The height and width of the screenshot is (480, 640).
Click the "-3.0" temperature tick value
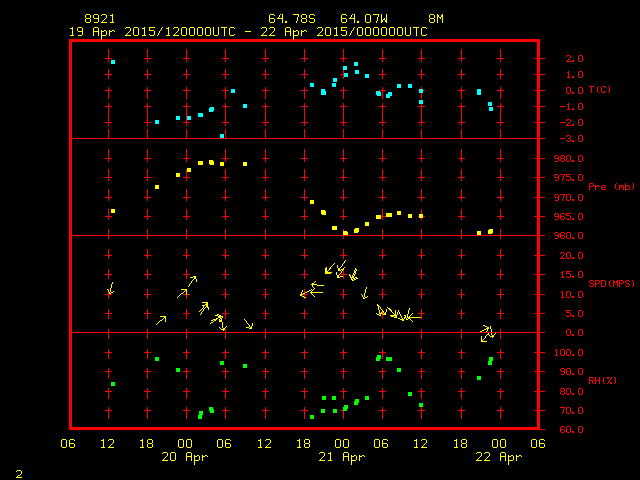click(x=571, y=139)
